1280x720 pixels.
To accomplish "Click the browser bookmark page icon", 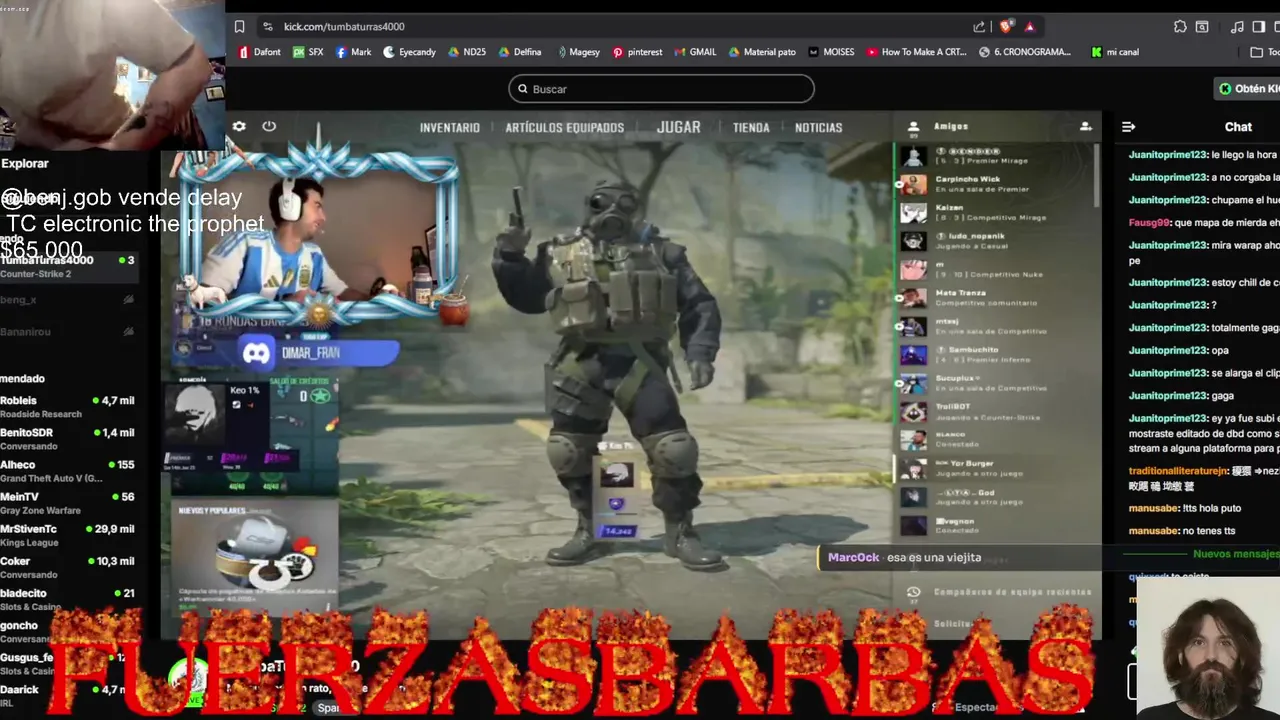I will [239, 27].
